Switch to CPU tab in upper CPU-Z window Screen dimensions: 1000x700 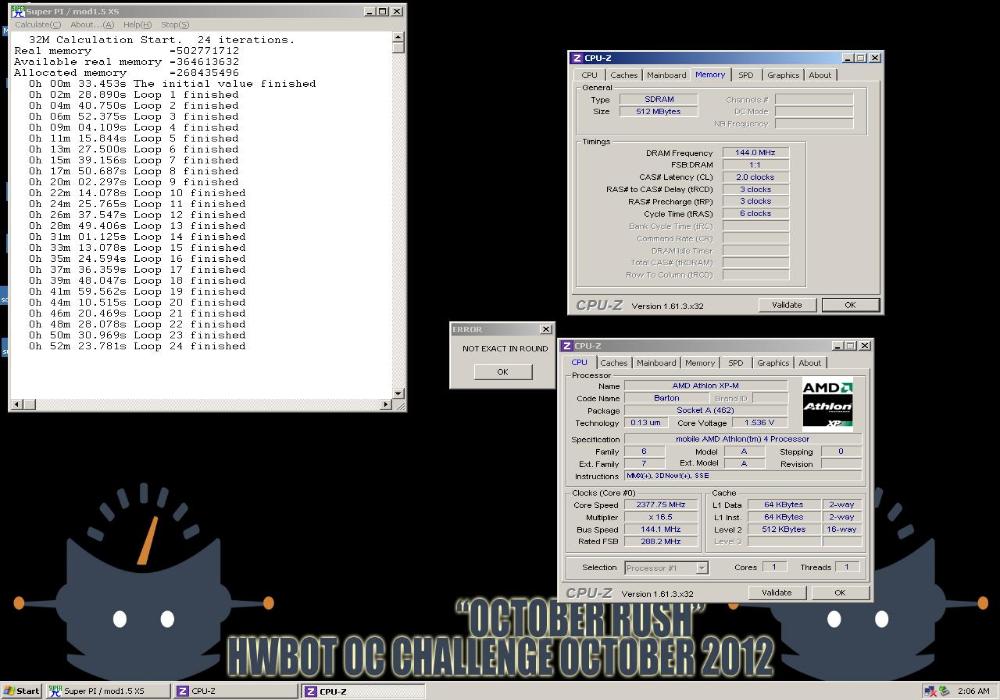[x=589, y=75]
